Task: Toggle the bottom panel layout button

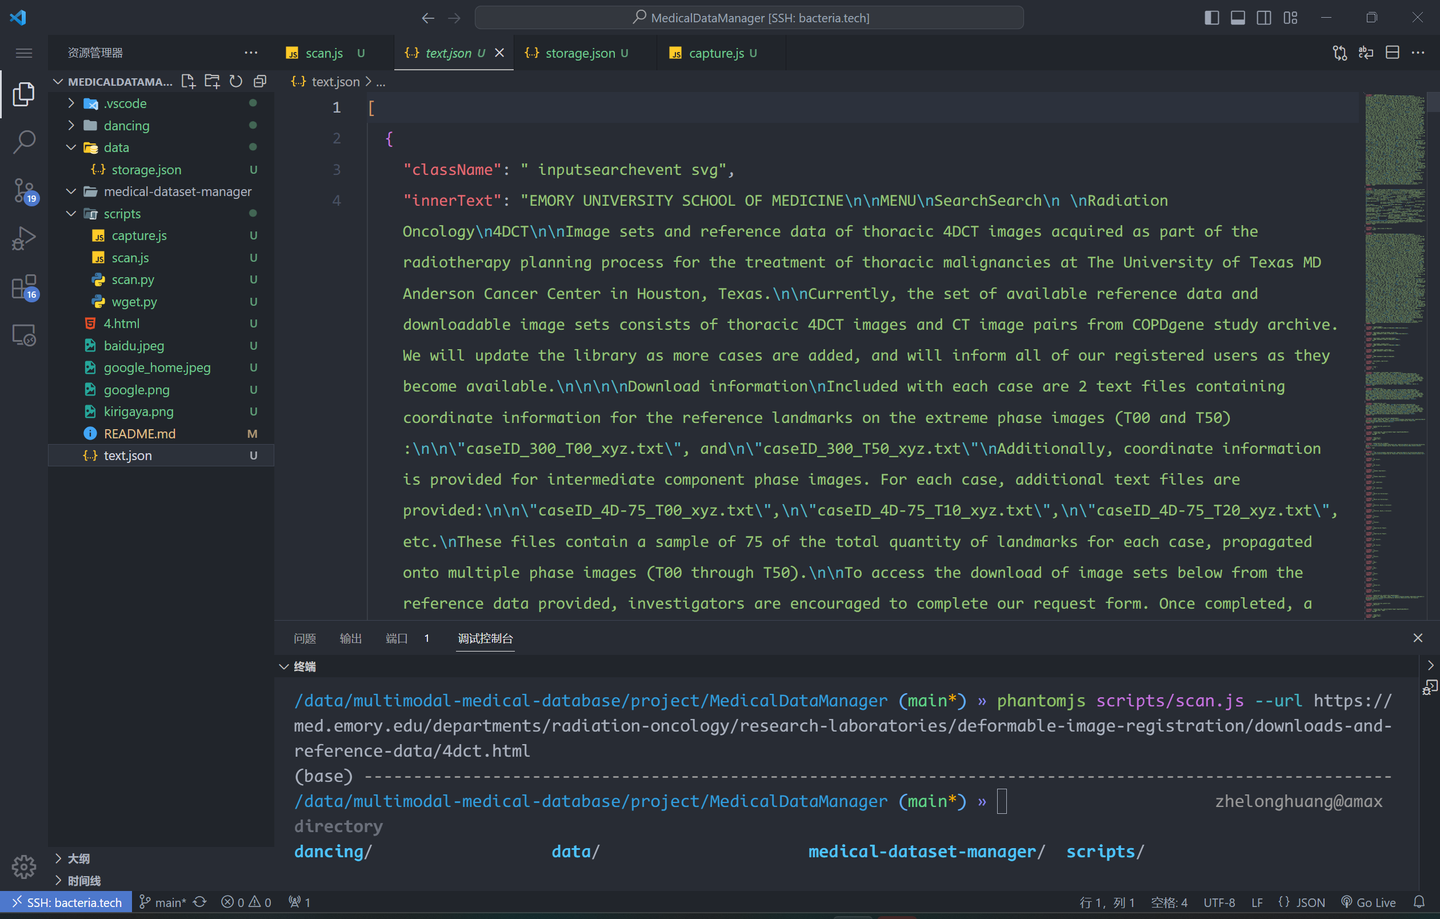Action: pos(1238,18)
